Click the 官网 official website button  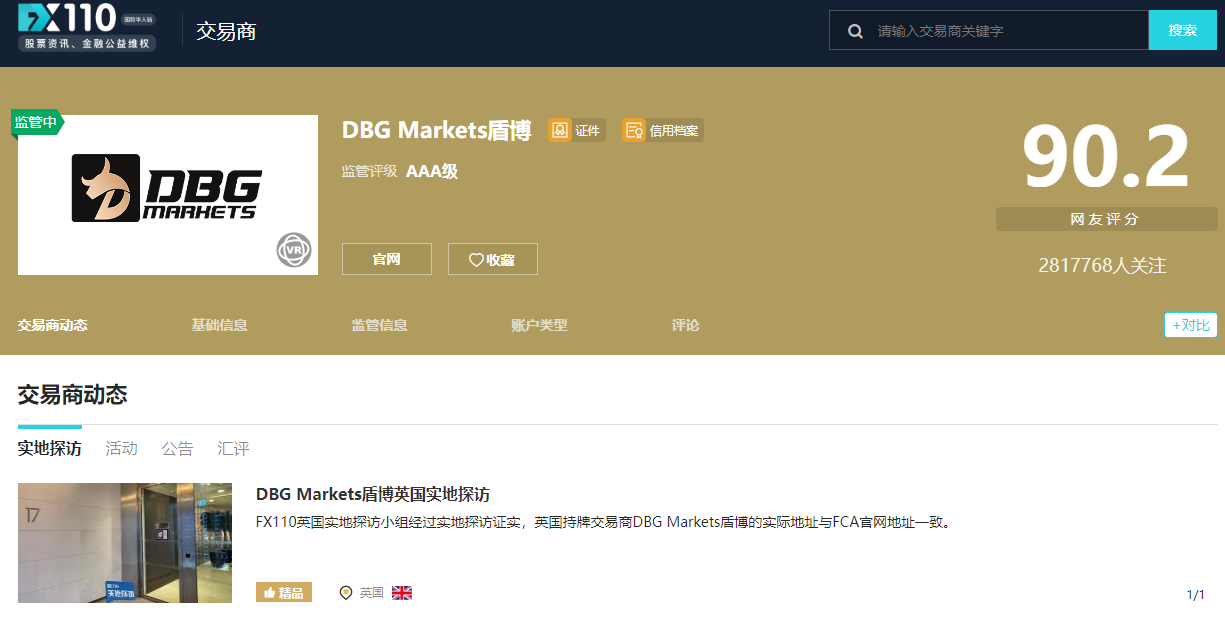point(387,259)
